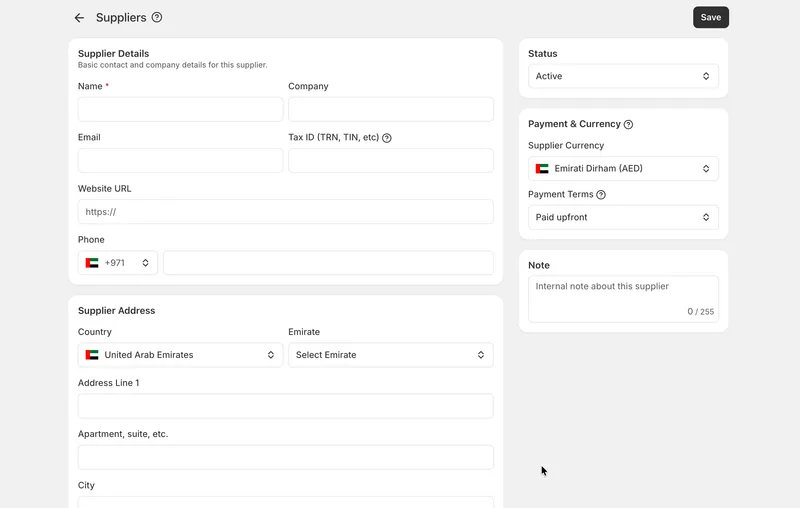Focus the Email input field
The image size is (800, 508).
tap(180, 161)
